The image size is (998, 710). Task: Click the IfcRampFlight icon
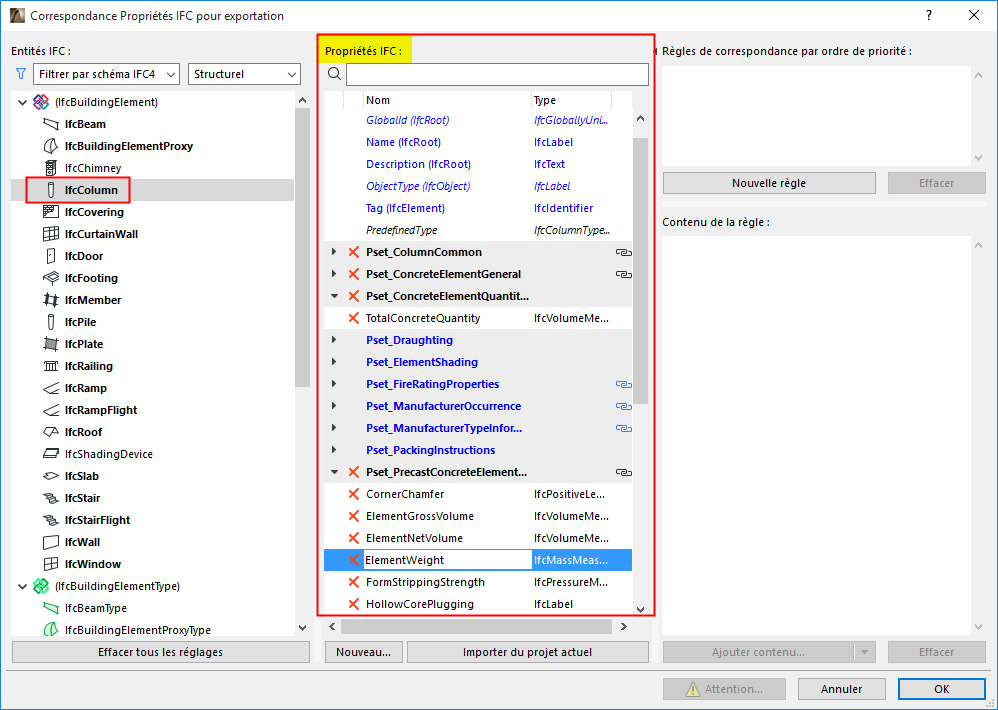coord(51,410)
